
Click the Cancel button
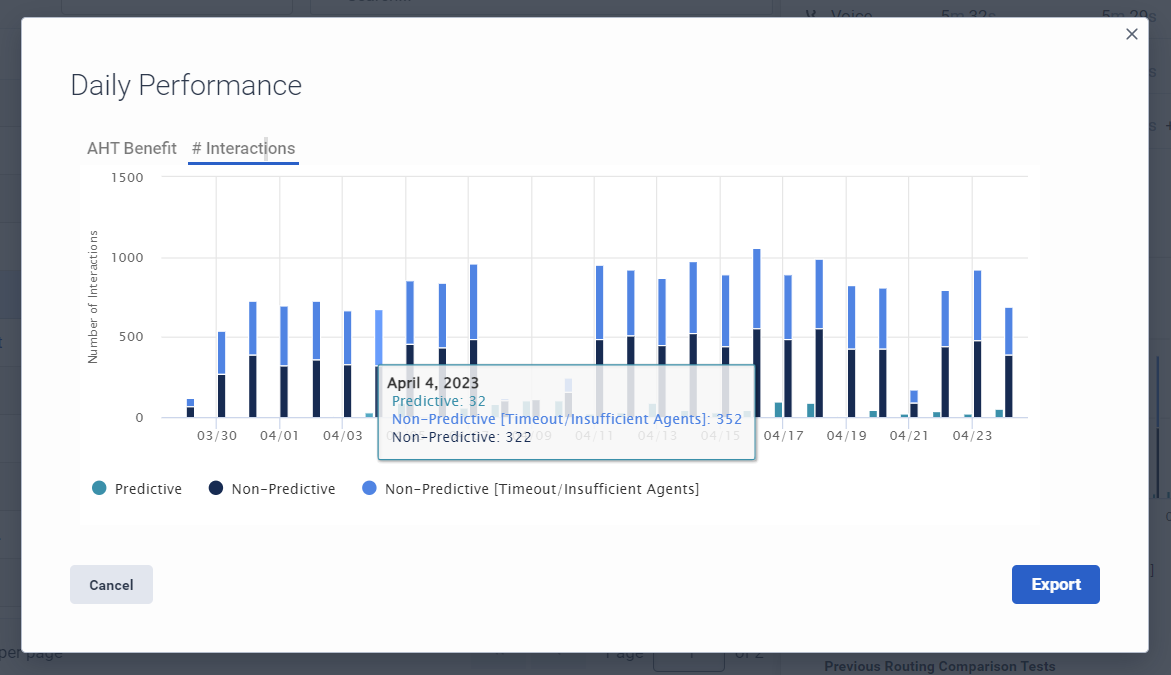[x=111, y=584]
